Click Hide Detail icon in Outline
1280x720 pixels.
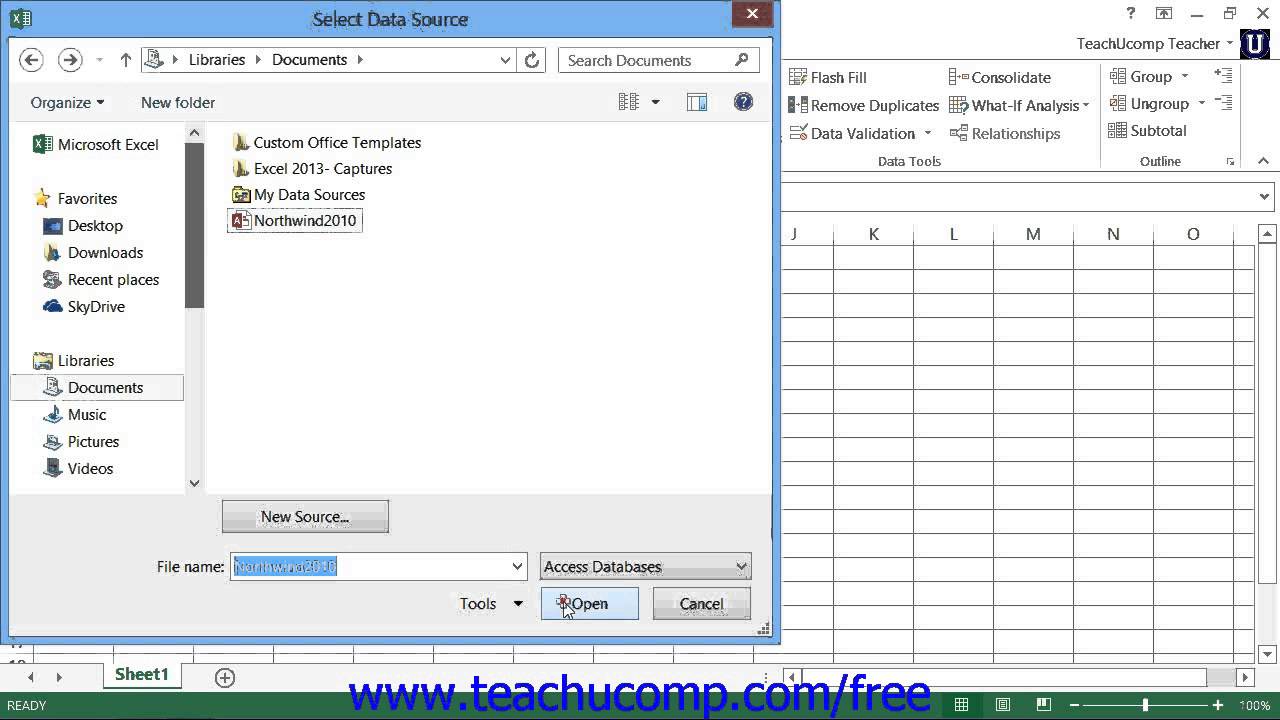(x=1223, y=102)
